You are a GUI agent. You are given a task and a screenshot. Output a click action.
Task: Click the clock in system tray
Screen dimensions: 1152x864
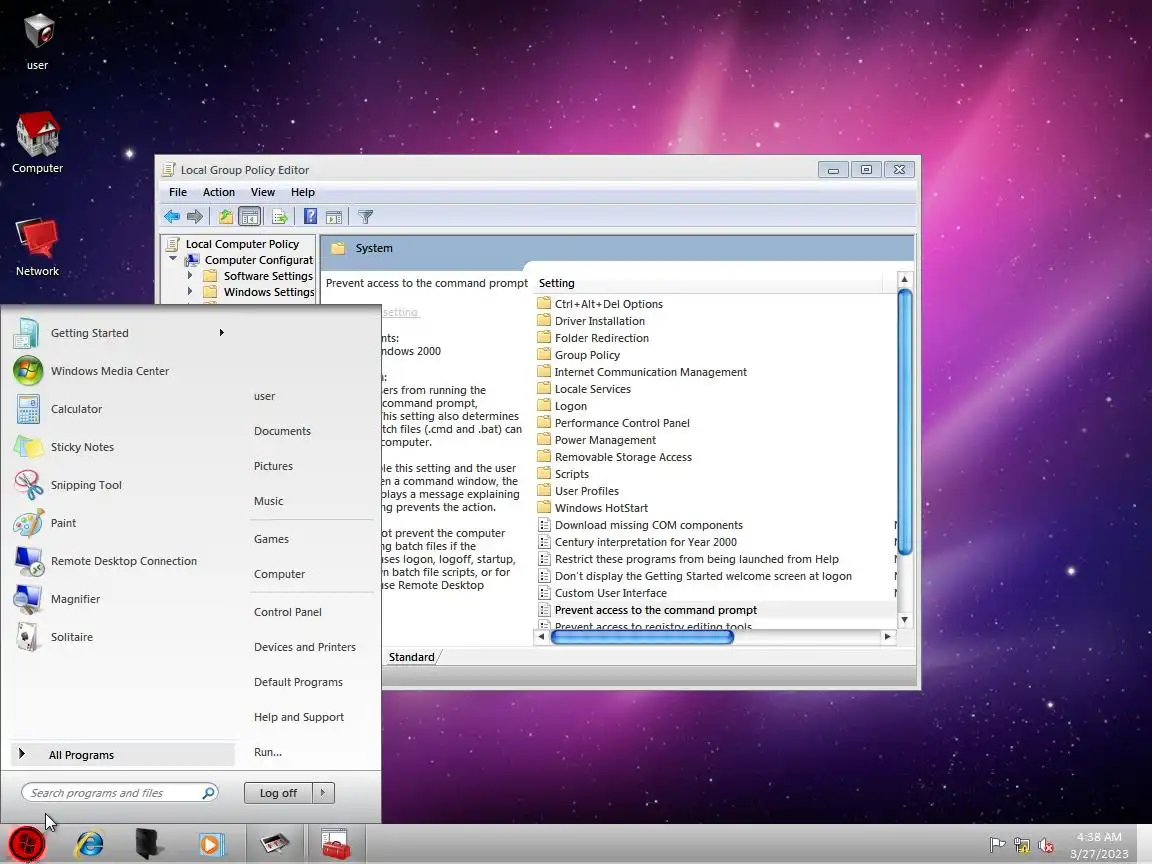[x=1099, y=845]
